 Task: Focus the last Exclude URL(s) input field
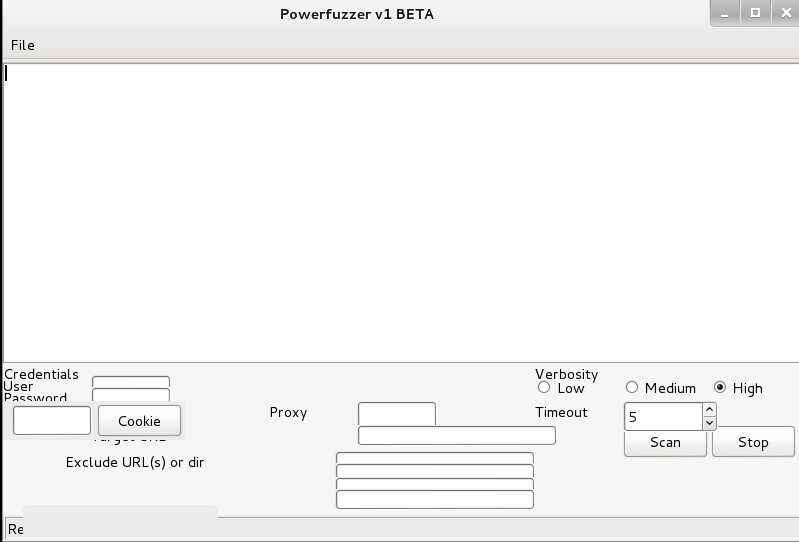tap(435, 499)
